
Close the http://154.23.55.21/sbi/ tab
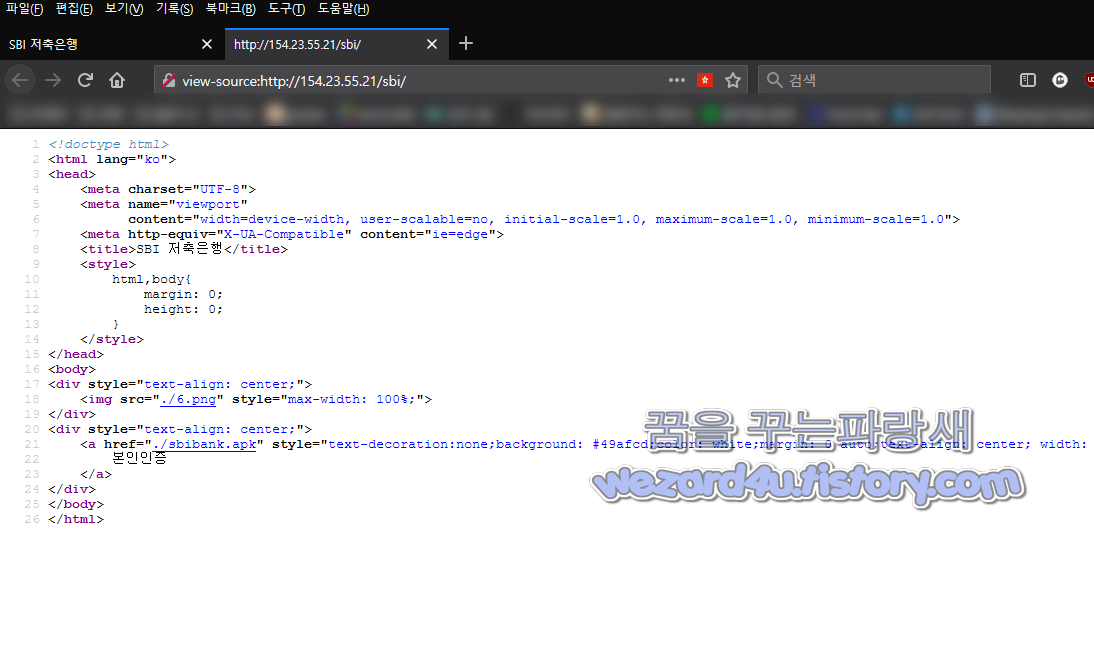point(432,44)
